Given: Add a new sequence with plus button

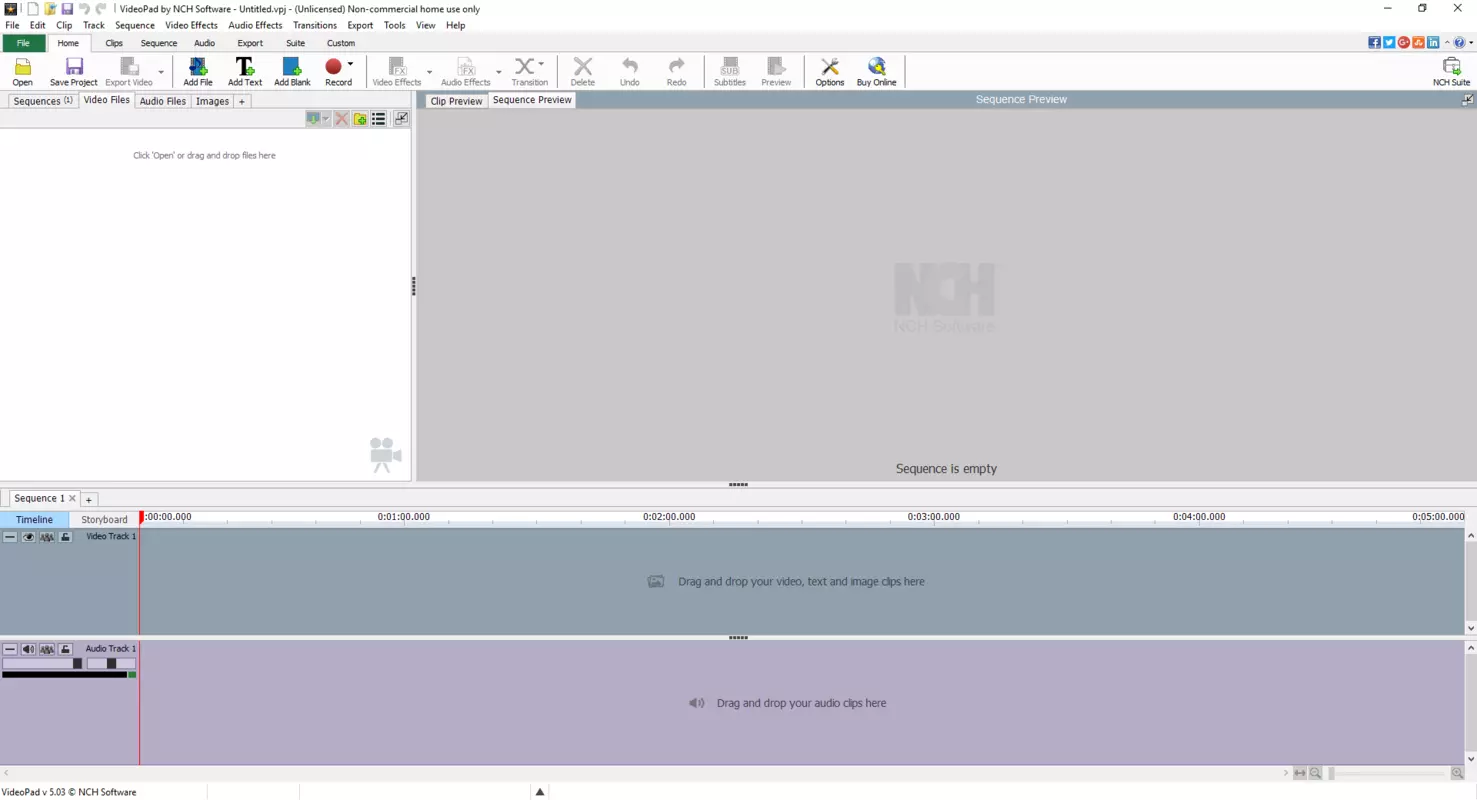Looking at the screenshot, I should (88, 499).
